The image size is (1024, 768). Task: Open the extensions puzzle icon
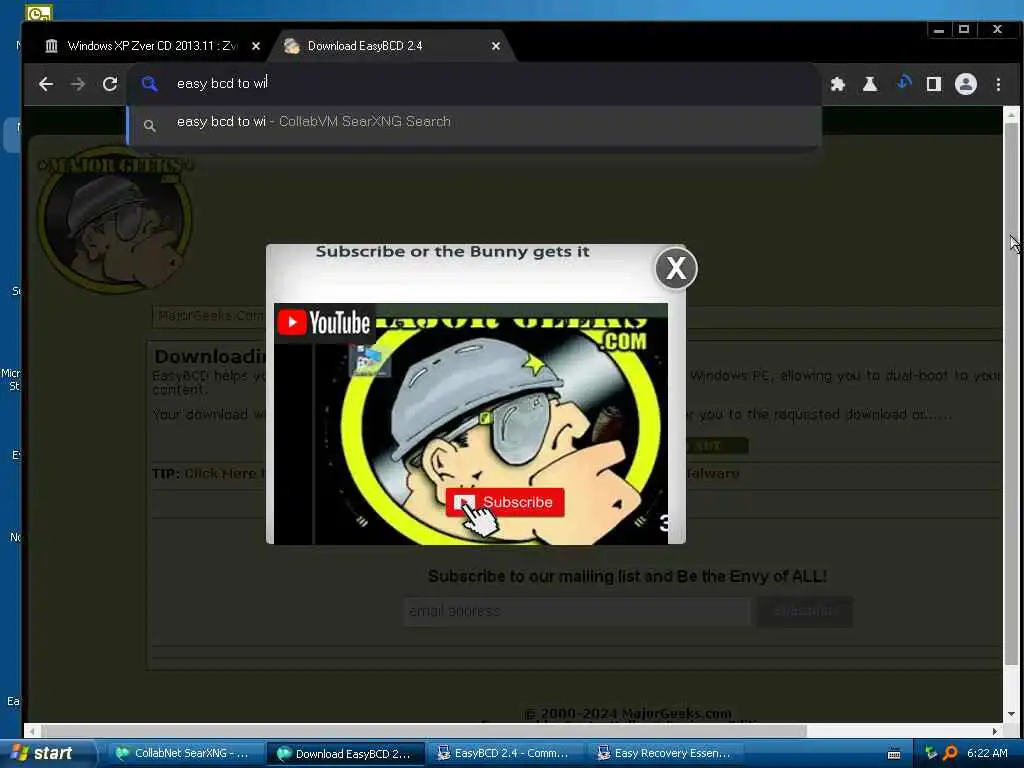838,84
